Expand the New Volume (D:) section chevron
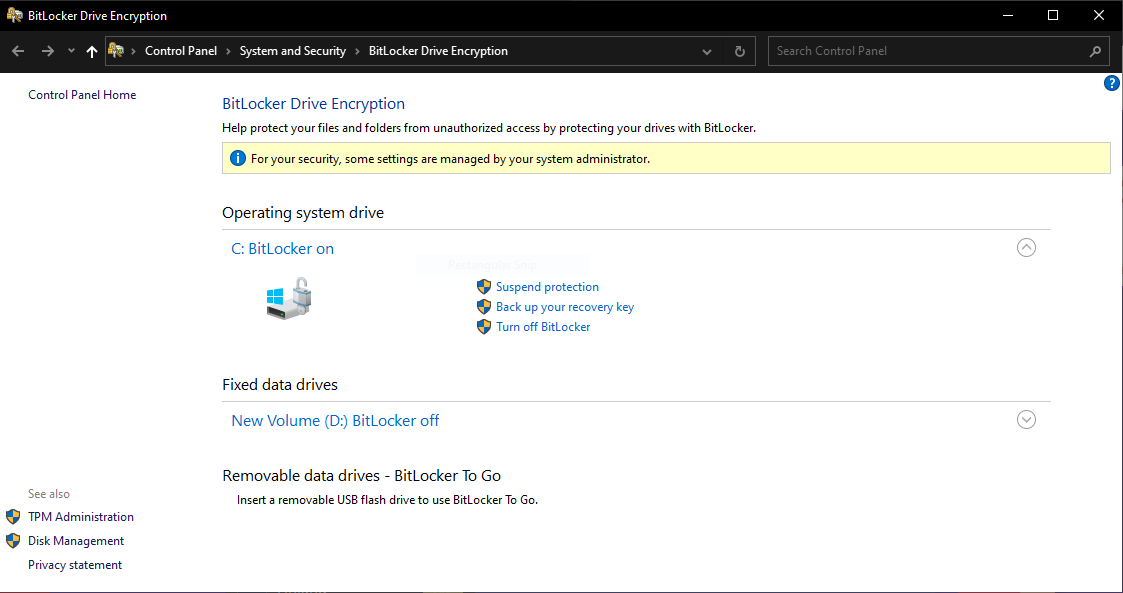Screen dimensions: 1123x593 pos(1026,420)
